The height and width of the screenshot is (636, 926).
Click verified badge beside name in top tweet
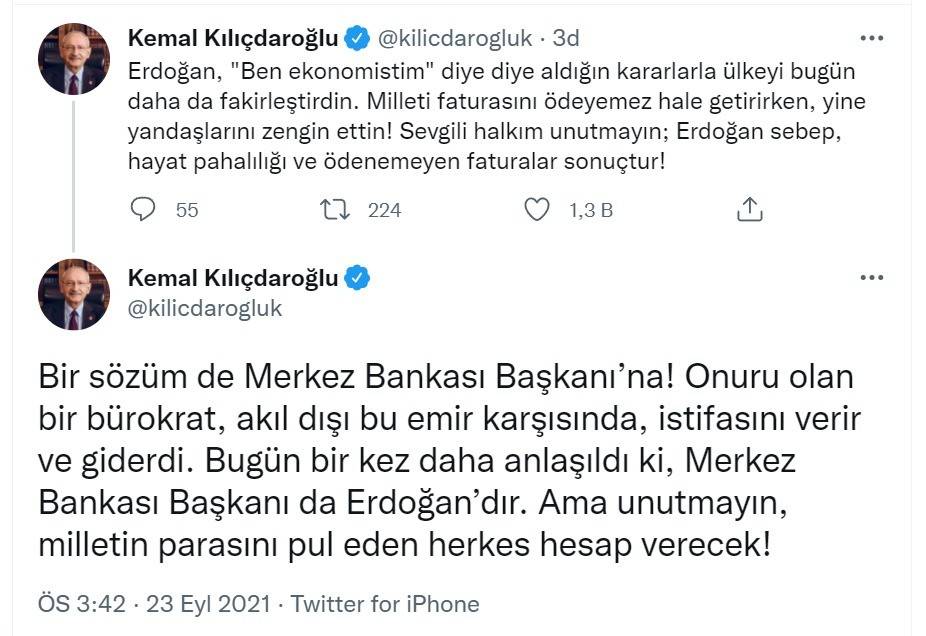pyautogui.click(x=358, y=38)
